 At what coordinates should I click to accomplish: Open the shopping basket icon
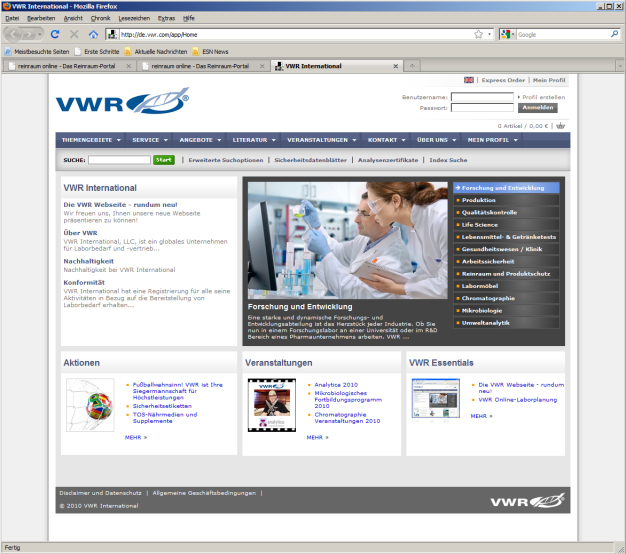[561, 126]
